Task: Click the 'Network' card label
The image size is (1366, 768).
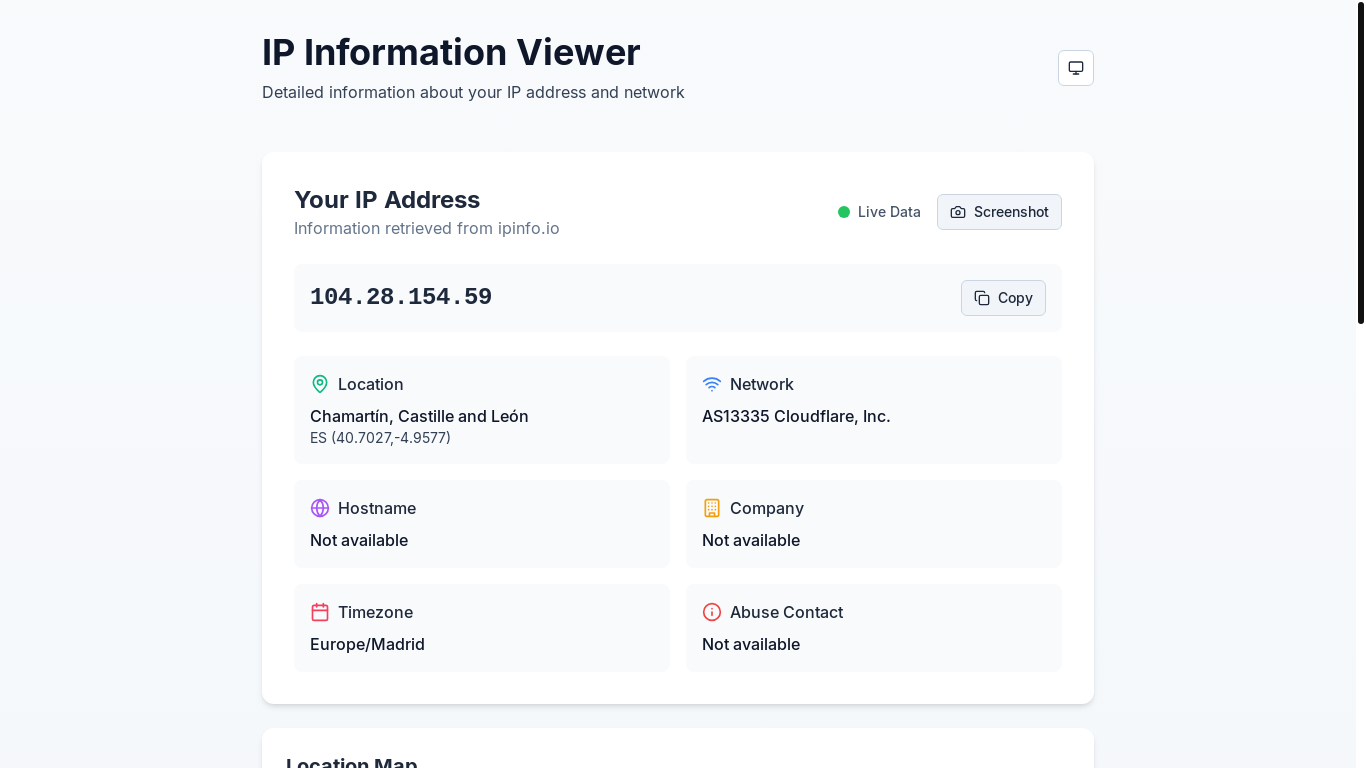Action: click(762, 384)
